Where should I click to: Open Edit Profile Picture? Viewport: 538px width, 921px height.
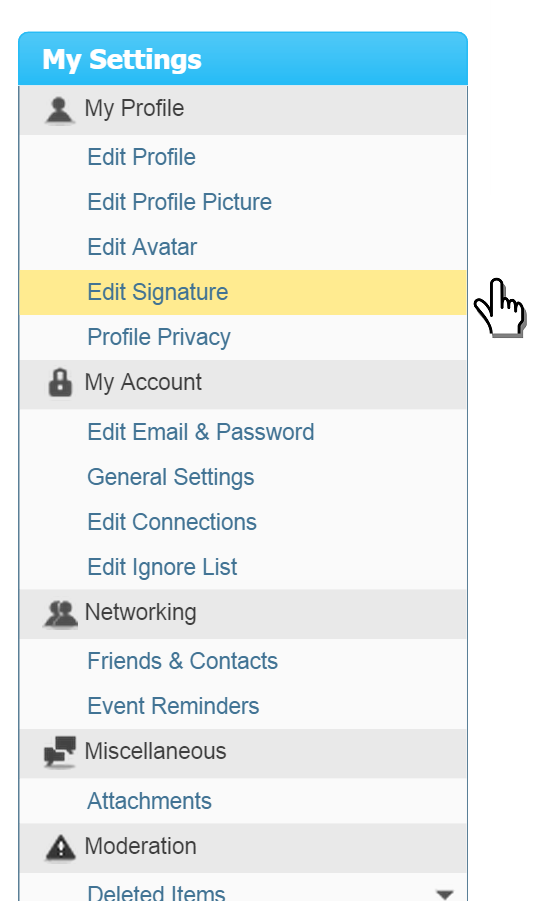pos(180,202)
